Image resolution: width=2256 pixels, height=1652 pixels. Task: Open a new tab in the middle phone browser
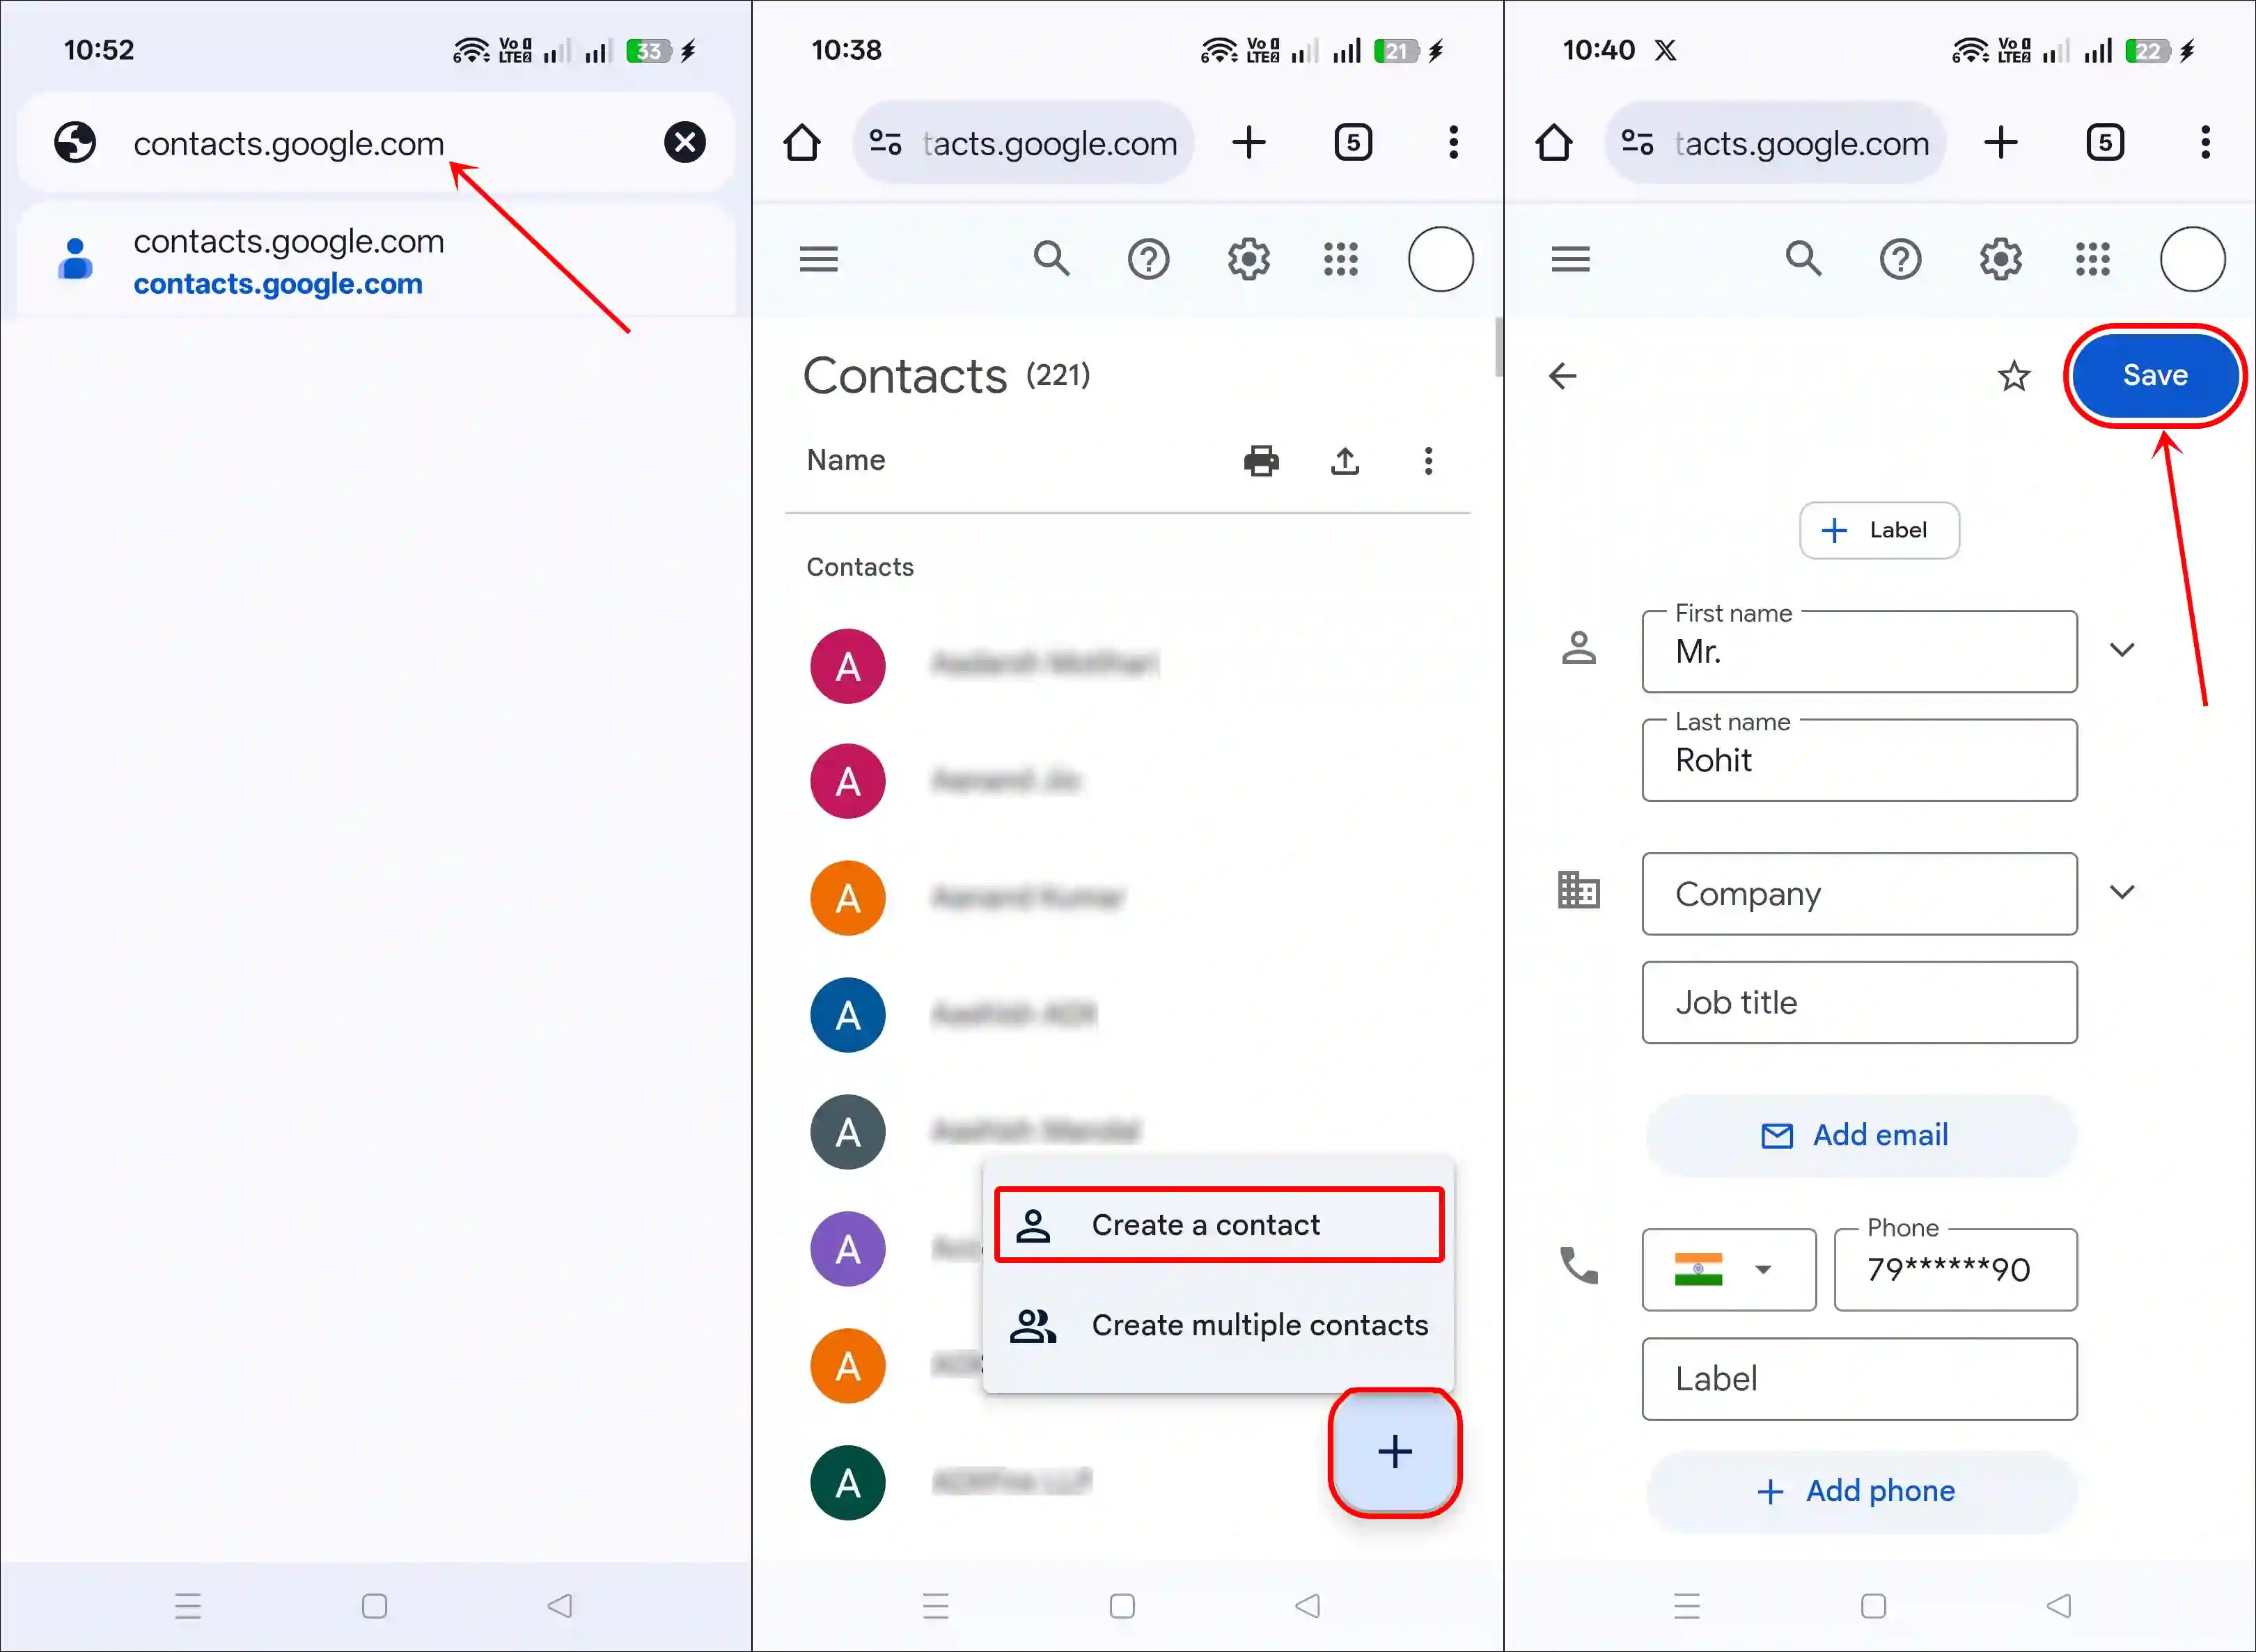pos(1249,142)
